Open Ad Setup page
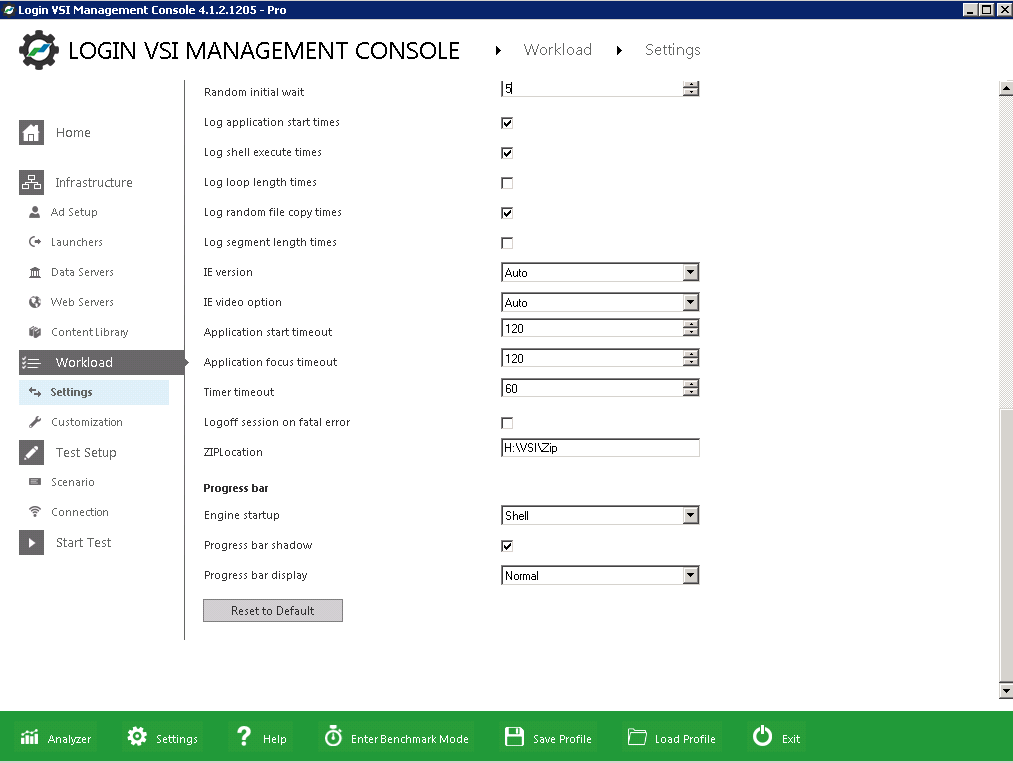The width and height of the screenshot is (1013, 763). (x=74, y=212)
